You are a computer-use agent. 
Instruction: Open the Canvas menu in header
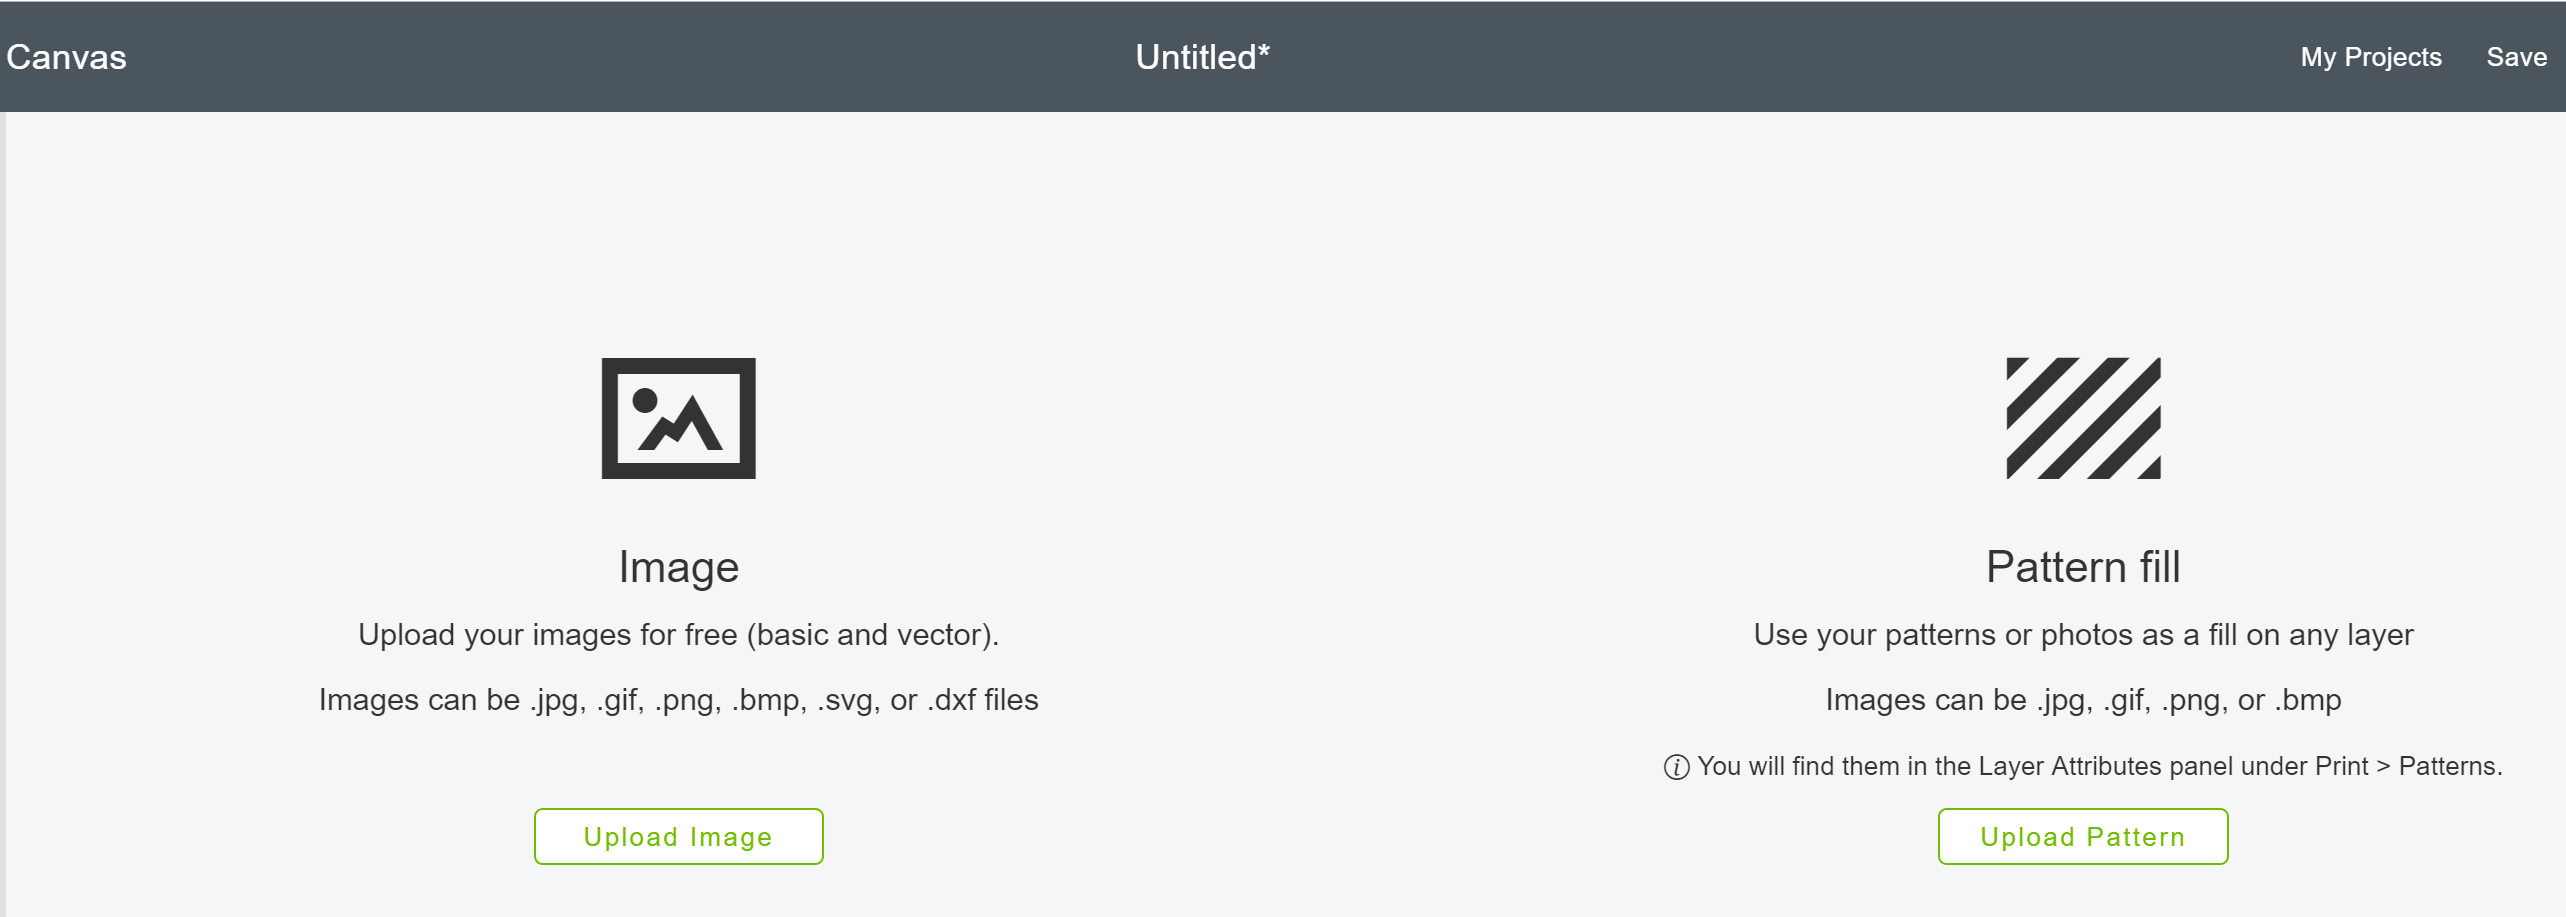click(66, 57)
